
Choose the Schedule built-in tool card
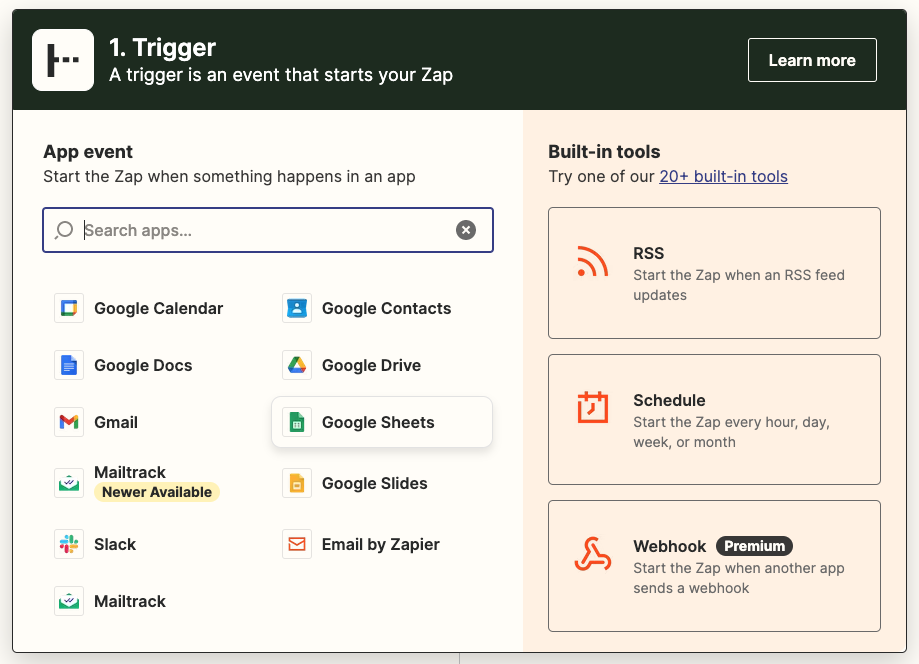pos(714,420)
